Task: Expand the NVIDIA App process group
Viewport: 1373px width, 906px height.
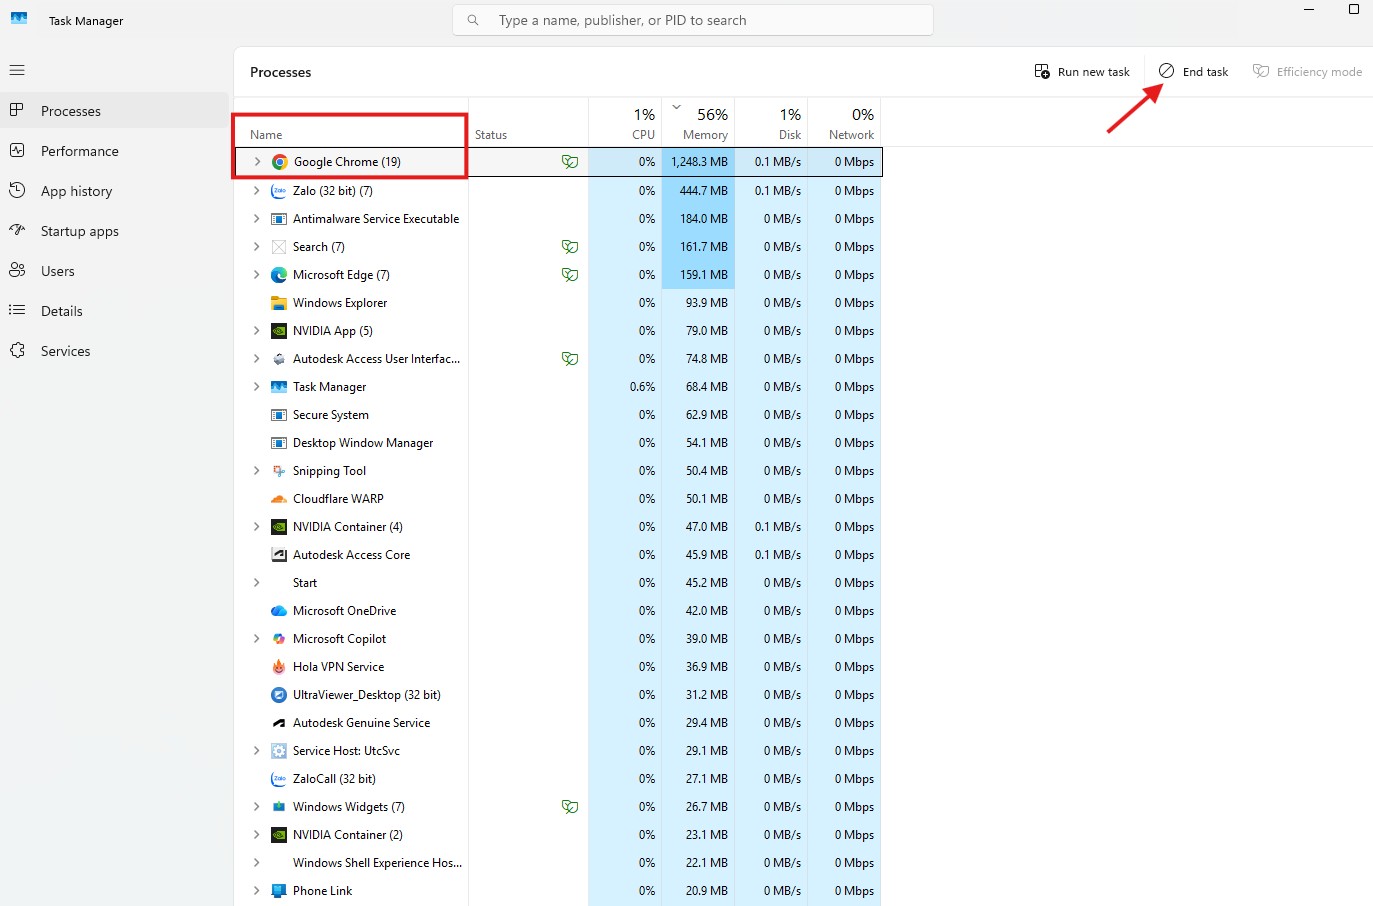Action: [x=257, y=331]
